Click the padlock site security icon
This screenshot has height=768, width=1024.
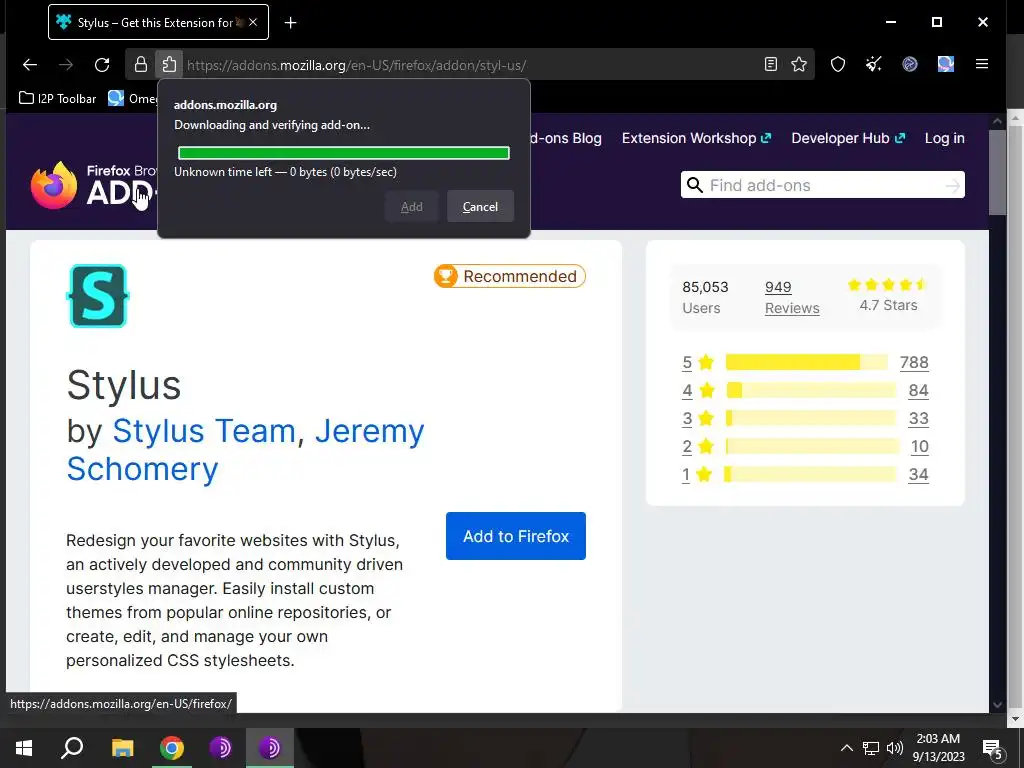[140, 64]
